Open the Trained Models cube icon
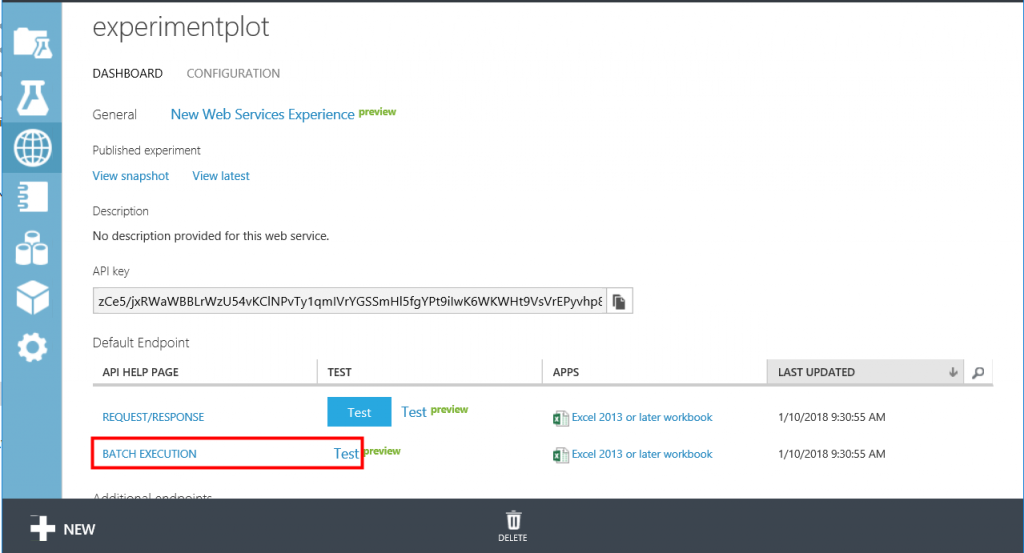This screenshot has height=553, width=1024. (x=32, y=298)
